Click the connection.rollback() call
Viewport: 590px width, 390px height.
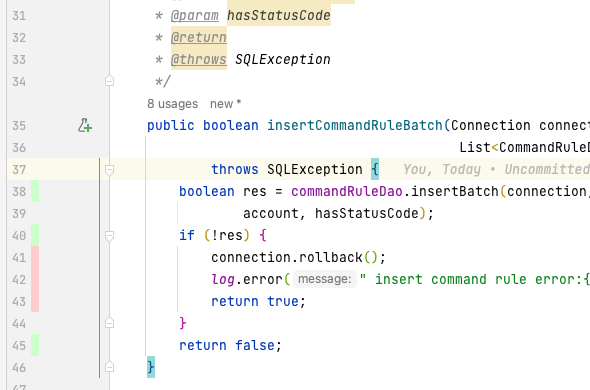pyautogui.click(x=298, y=257)
